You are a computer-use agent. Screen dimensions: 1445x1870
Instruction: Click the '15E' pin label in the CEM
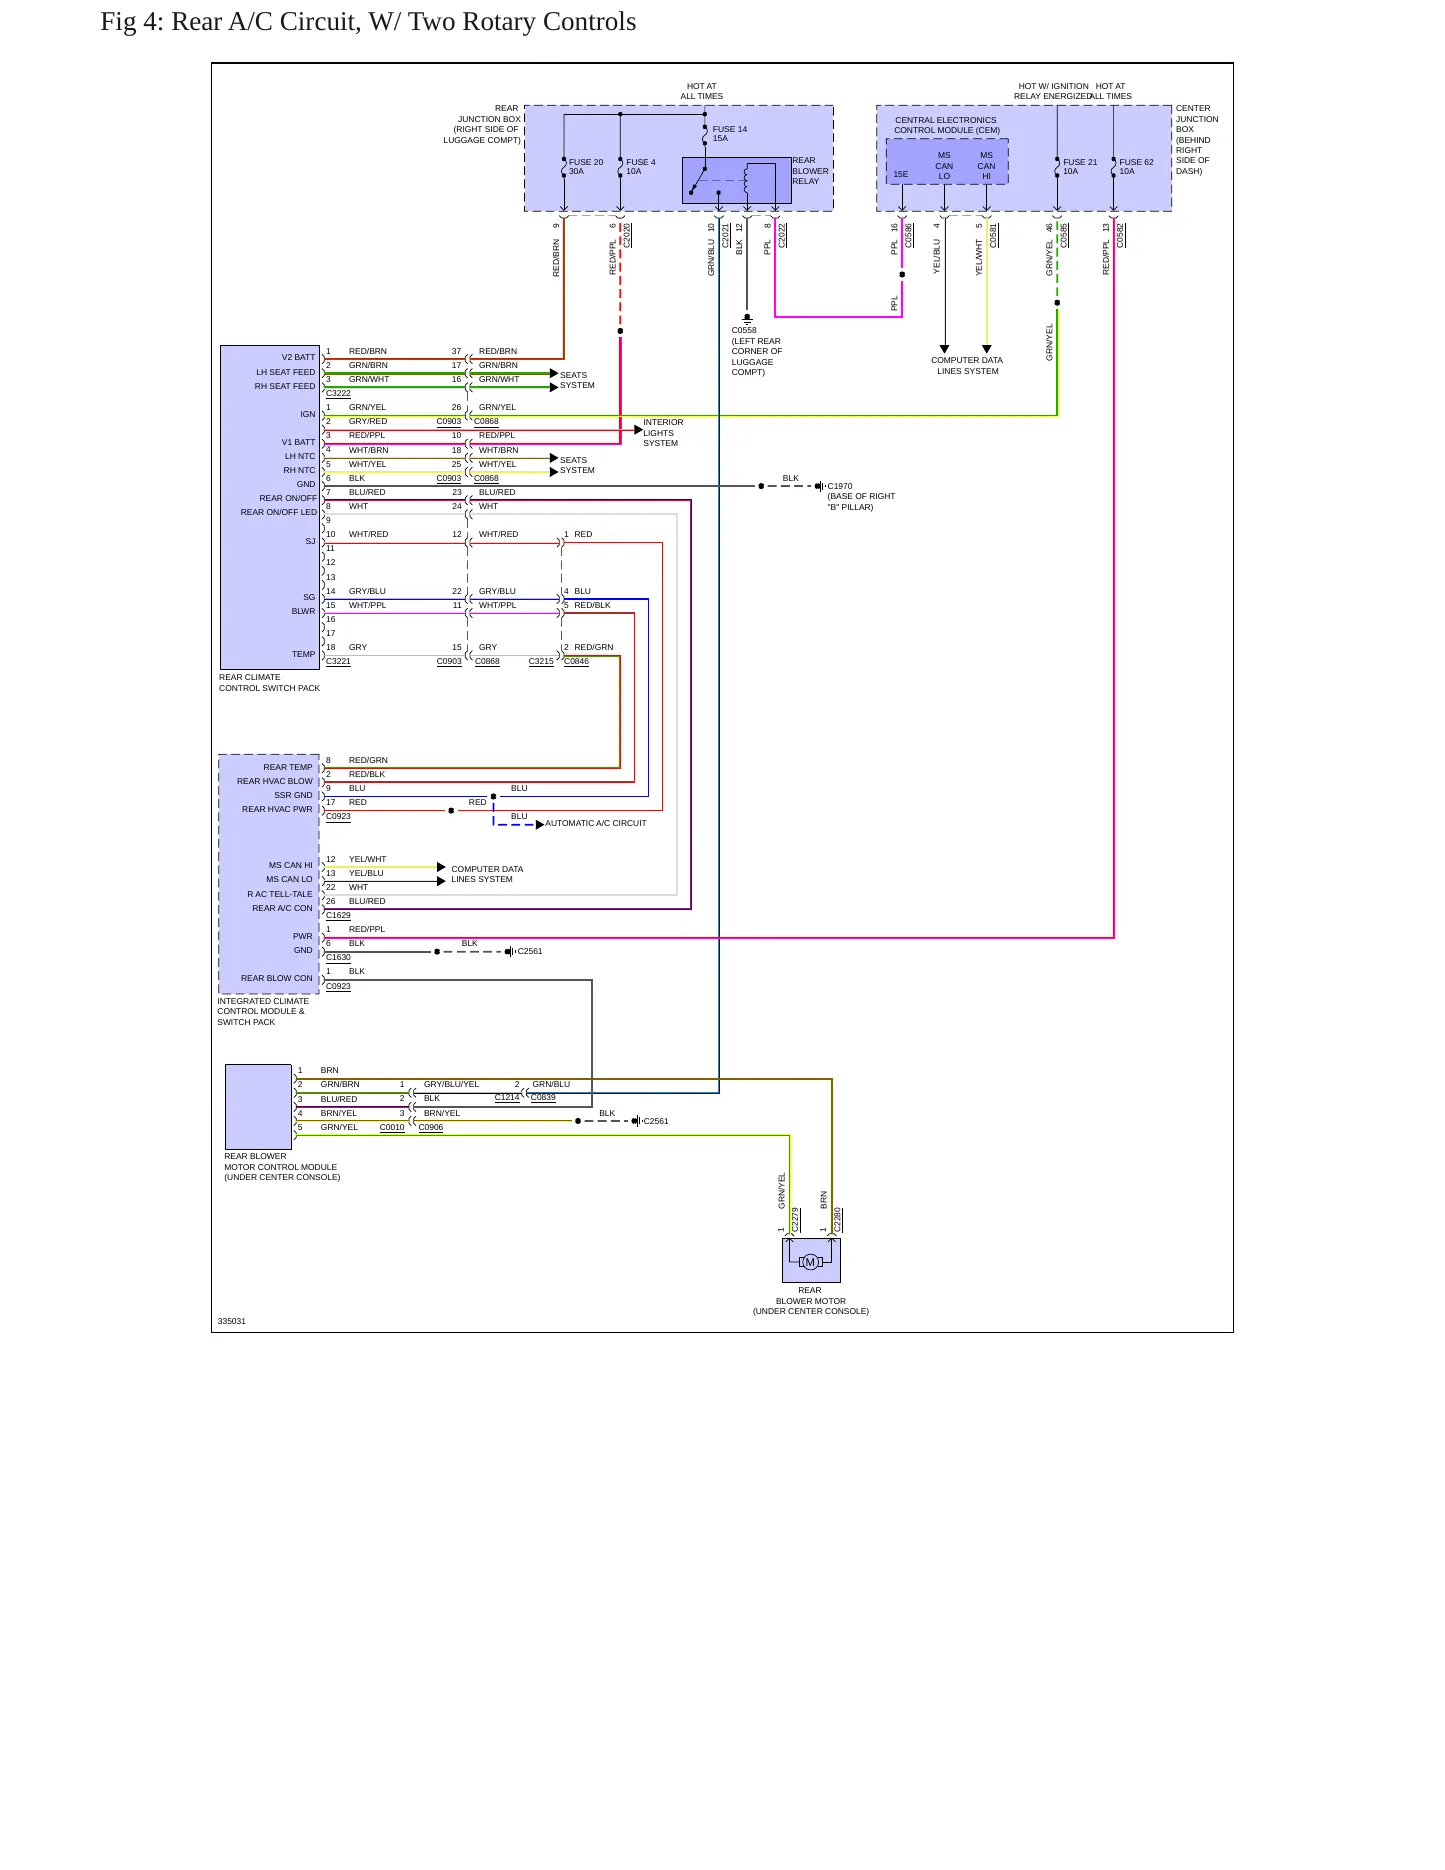[901, 175]
